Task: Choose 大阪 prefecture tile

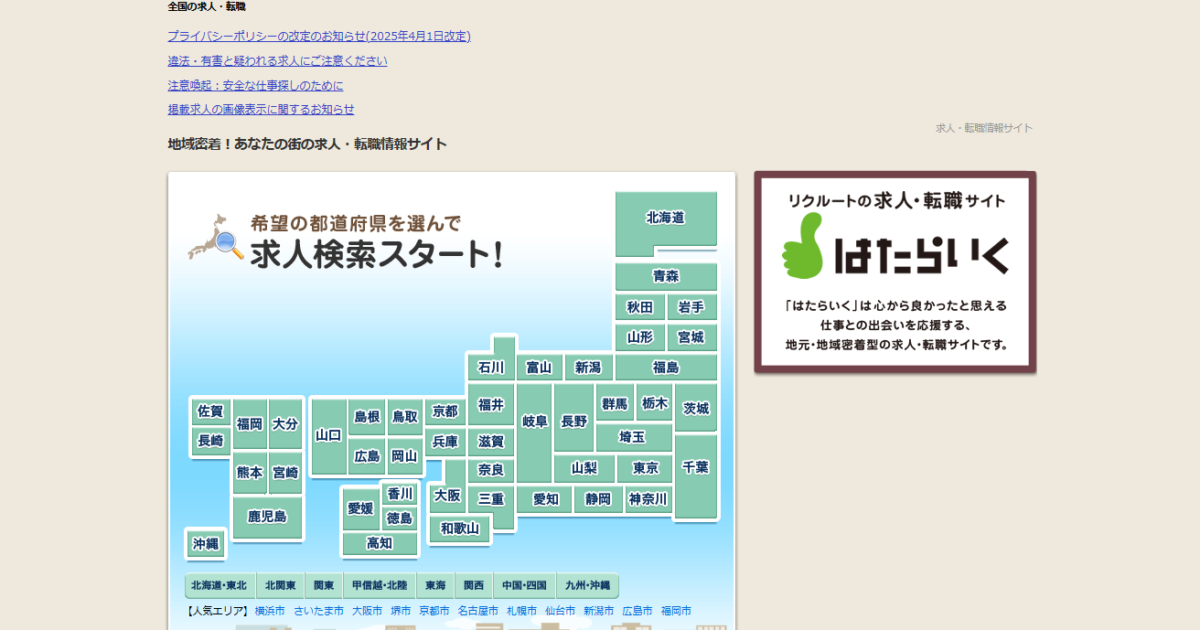Action: tap(447, 495)
